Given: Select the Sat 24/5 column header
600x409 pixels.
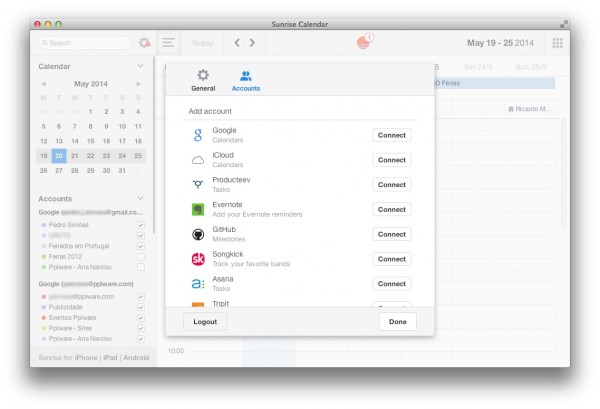Looking at the screenshot, I should click(x=478, y=67).
